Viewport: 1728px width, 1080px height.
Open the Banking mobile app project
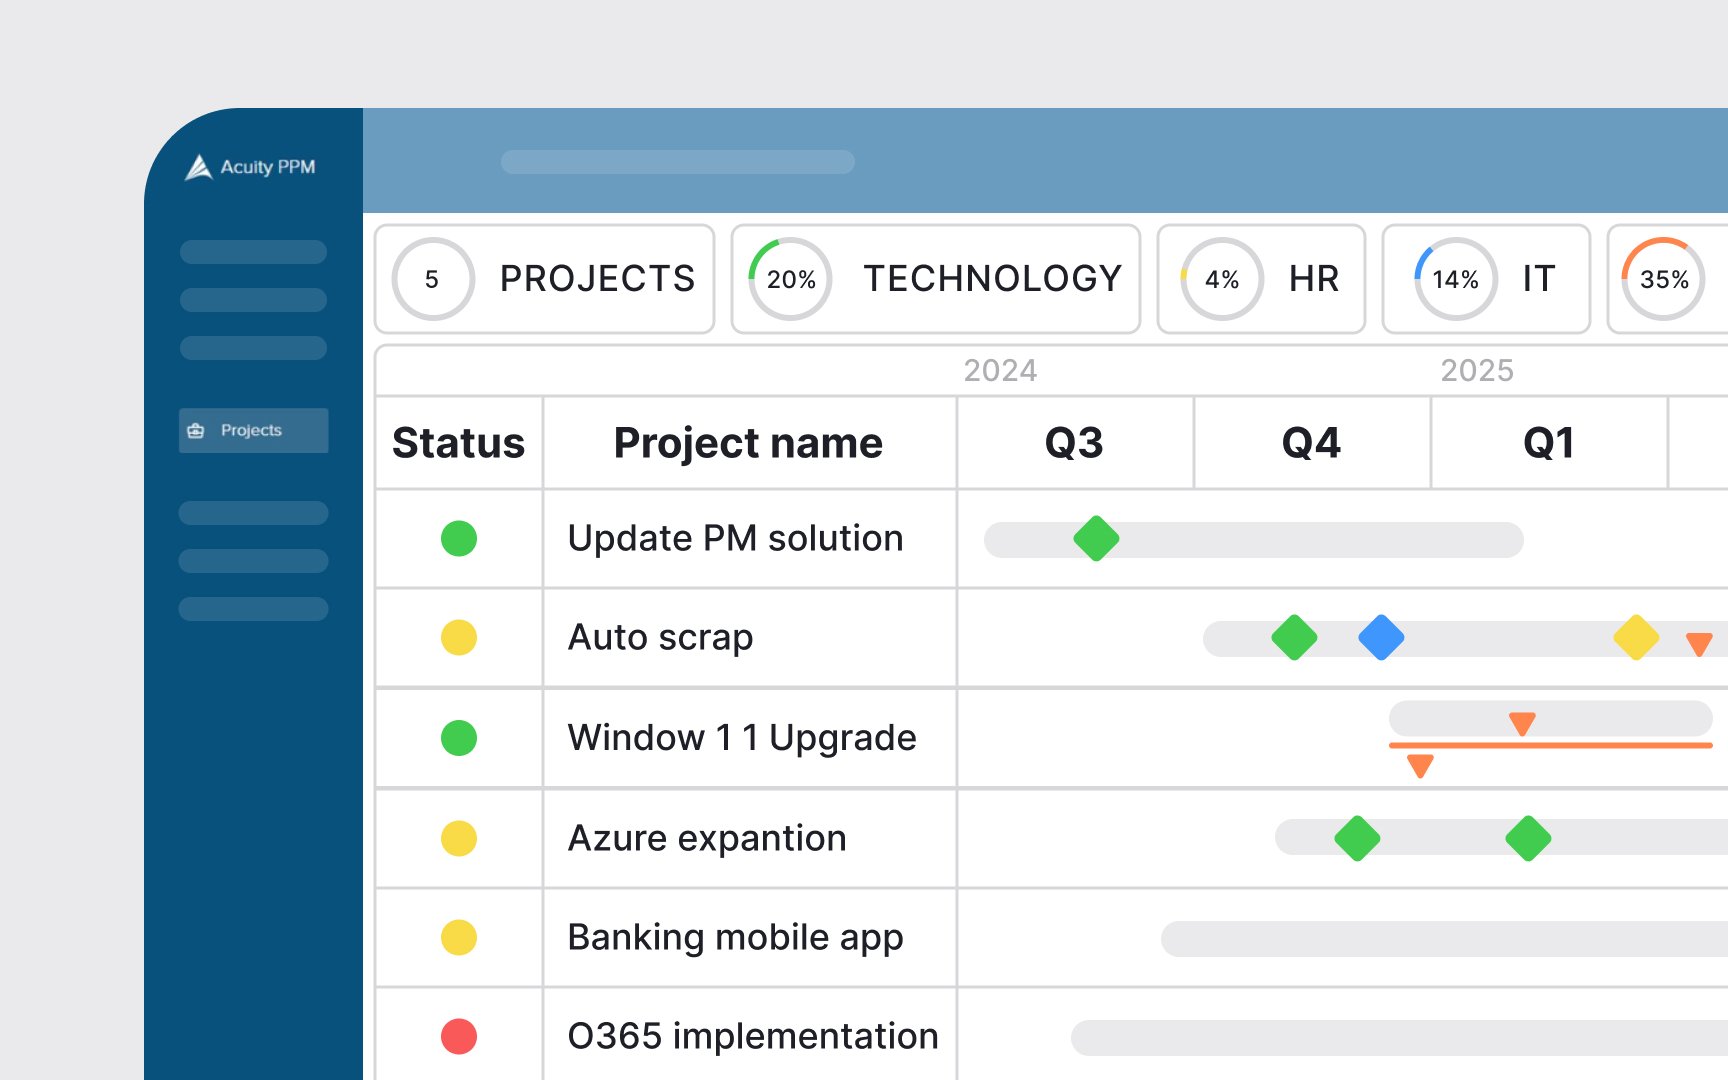pos(735,938)
